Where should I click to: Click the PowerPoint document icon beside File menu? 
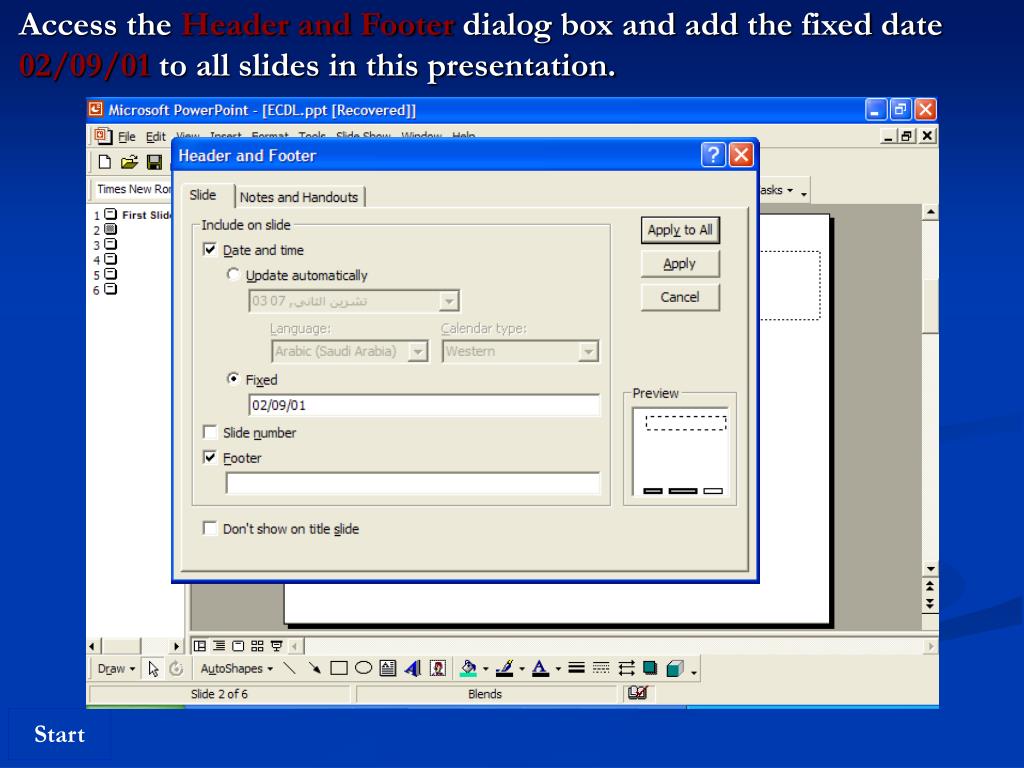[x=102, y=136]
